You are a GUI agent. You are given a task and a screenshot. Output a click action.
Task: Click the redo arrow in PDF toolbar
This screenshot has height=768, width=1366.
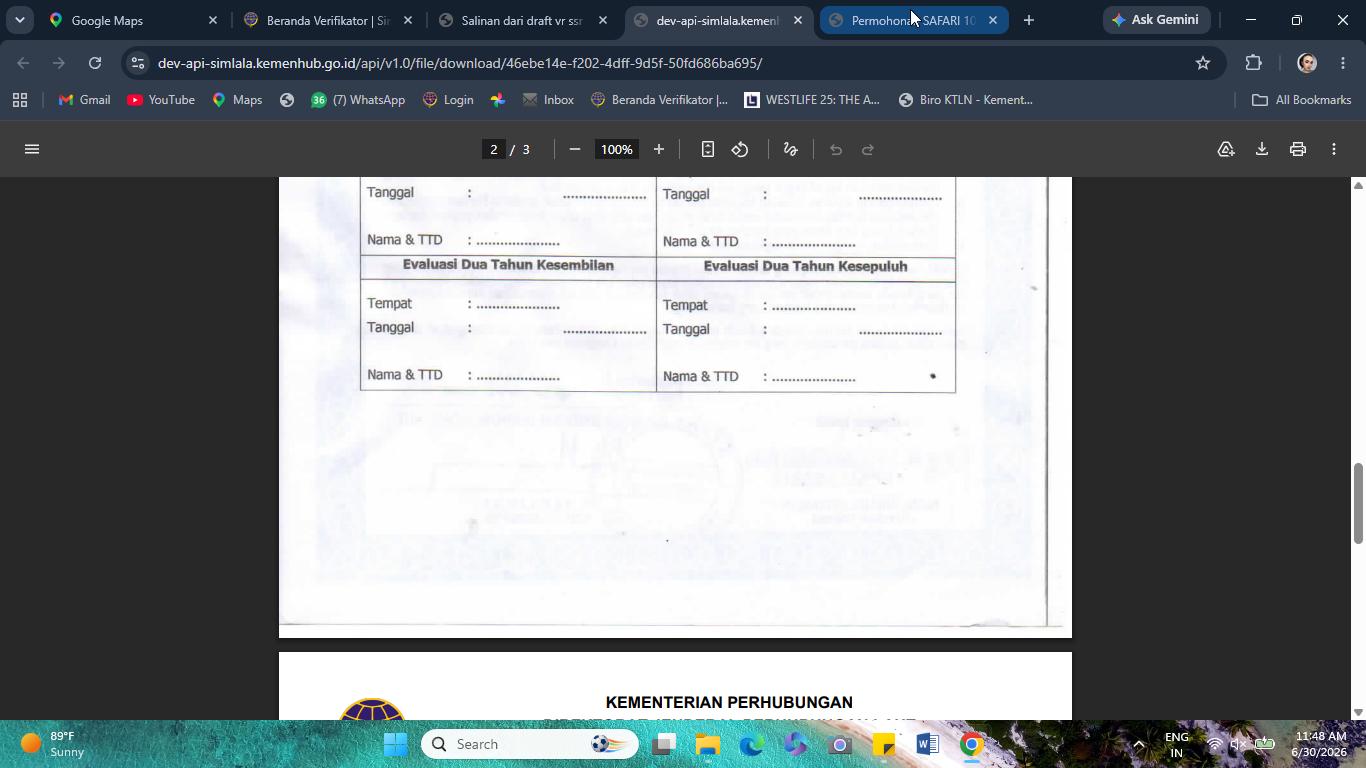[x=868, y=149]
